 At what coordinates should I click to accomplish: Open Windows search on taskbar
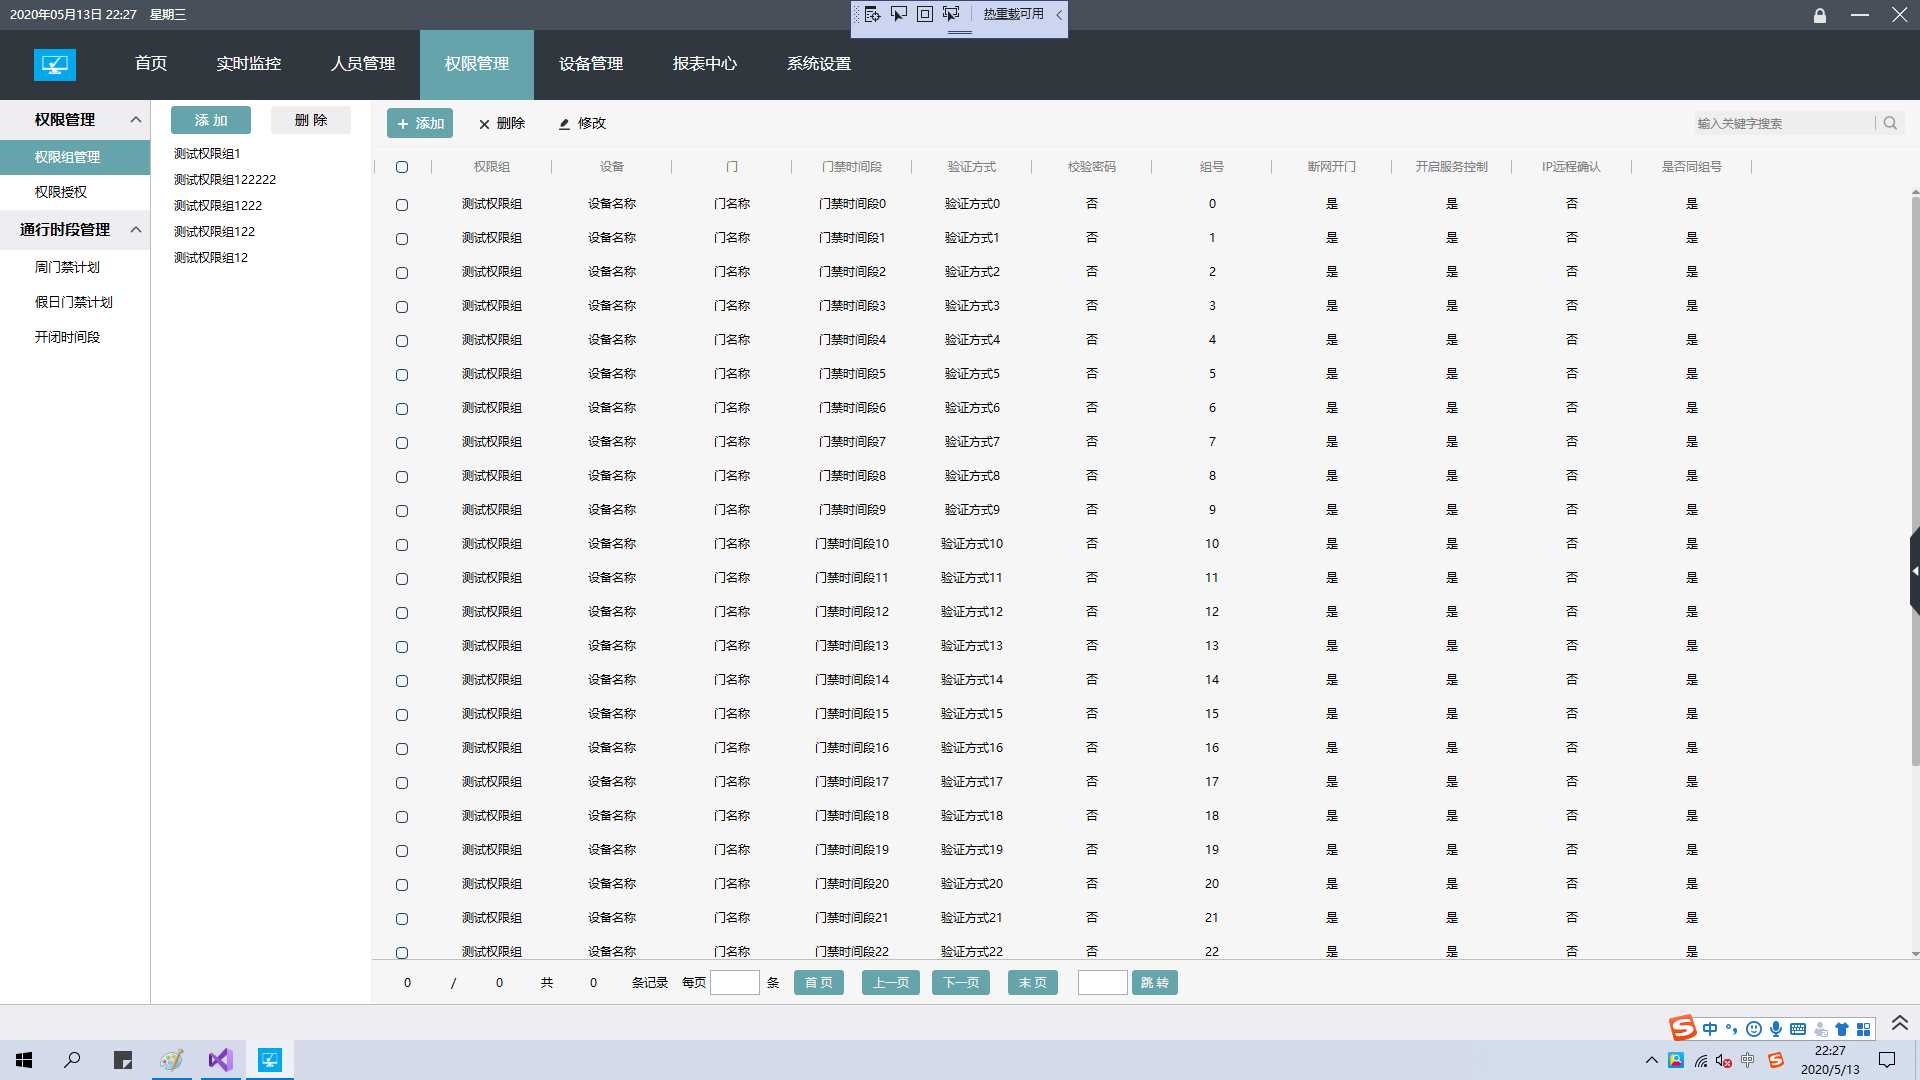point(72,1060)
